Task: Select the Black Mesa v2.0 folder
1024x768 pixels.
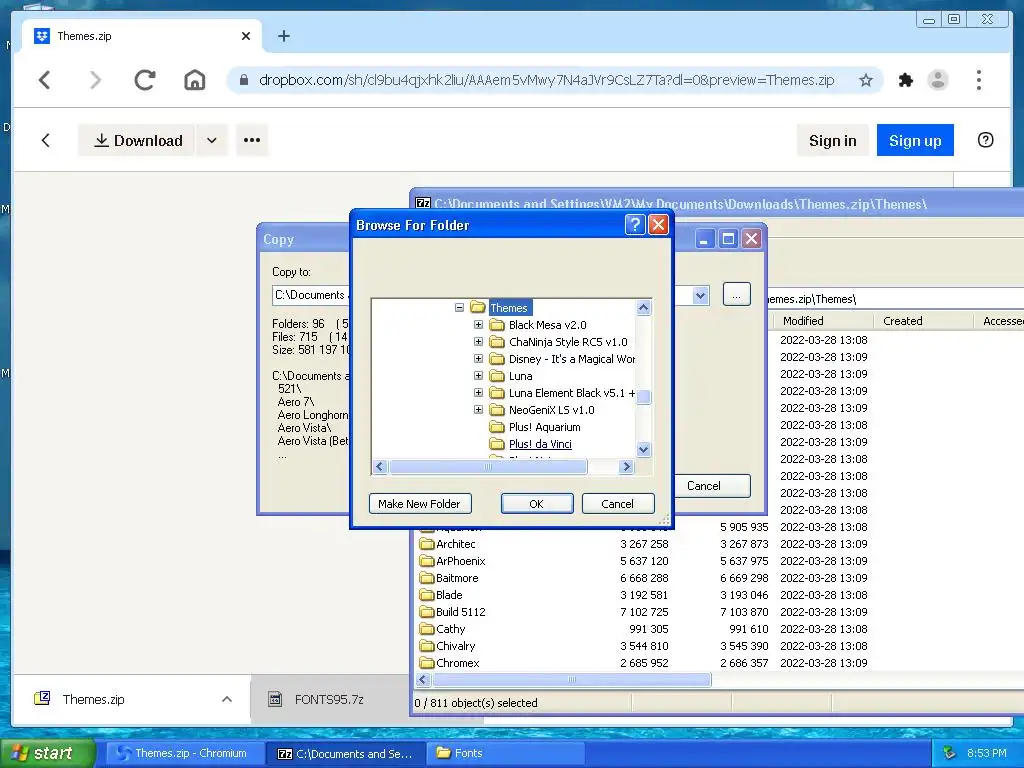Action: (x=547, y=325)
